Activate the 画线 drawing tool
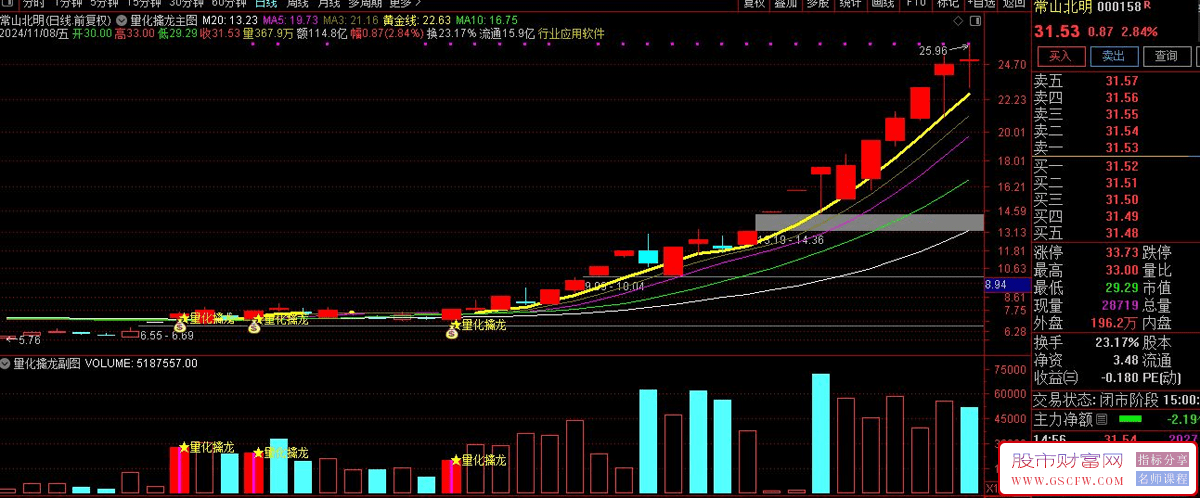1200x498 pixels. coord(881,3)
